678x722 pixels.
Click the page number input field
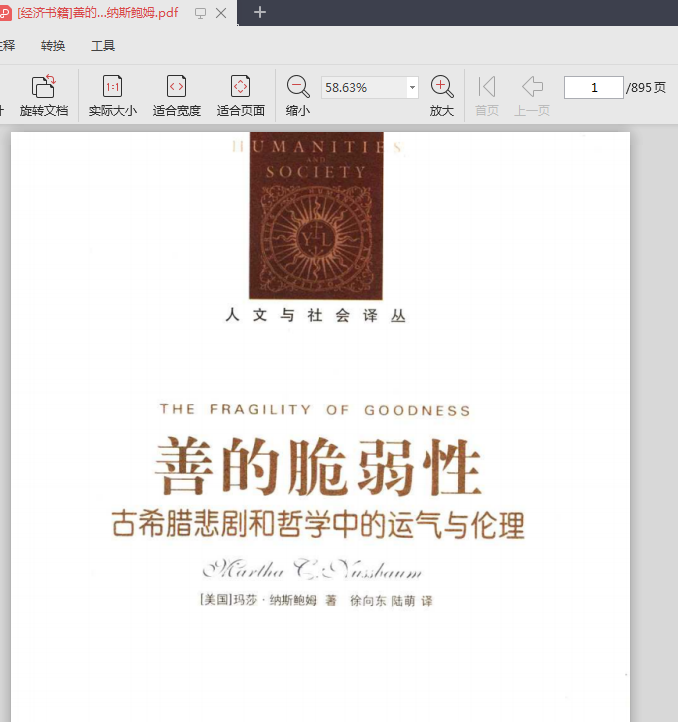pos(594,87)
